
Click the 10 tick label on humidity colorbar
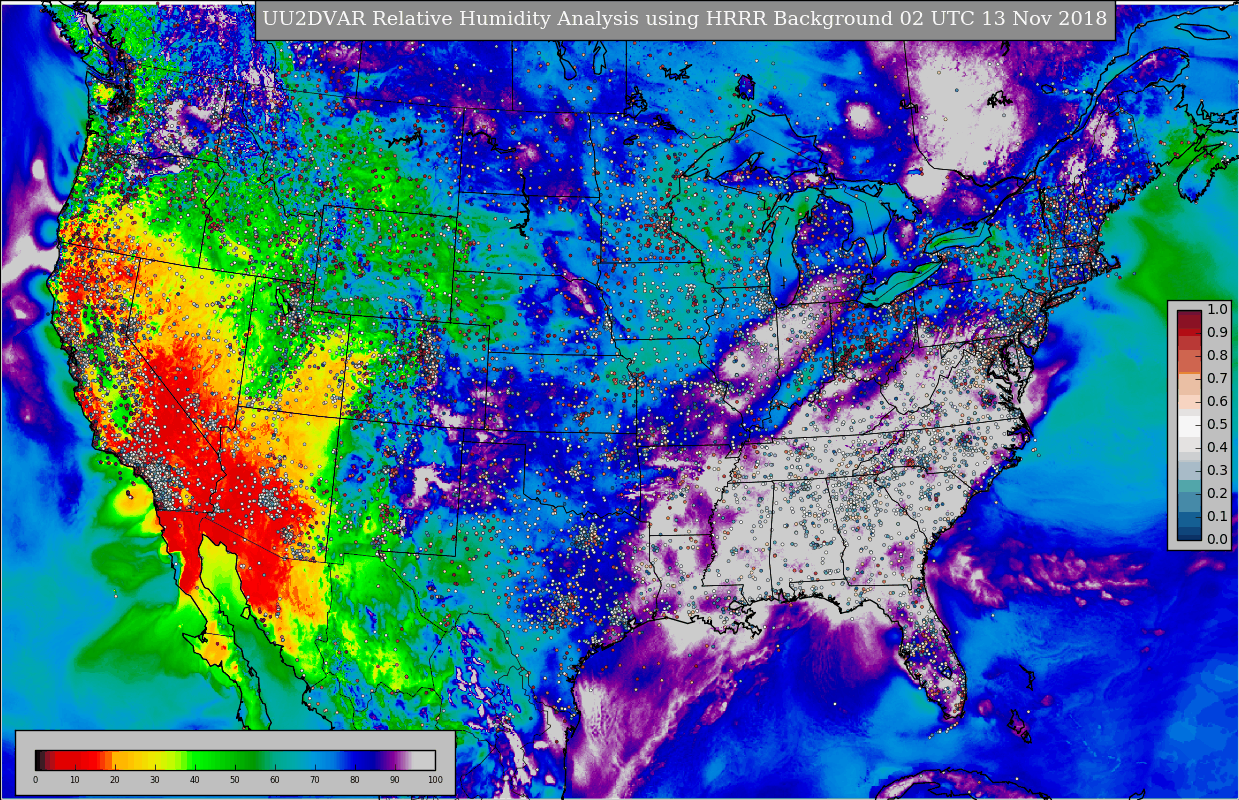[75, 780]
